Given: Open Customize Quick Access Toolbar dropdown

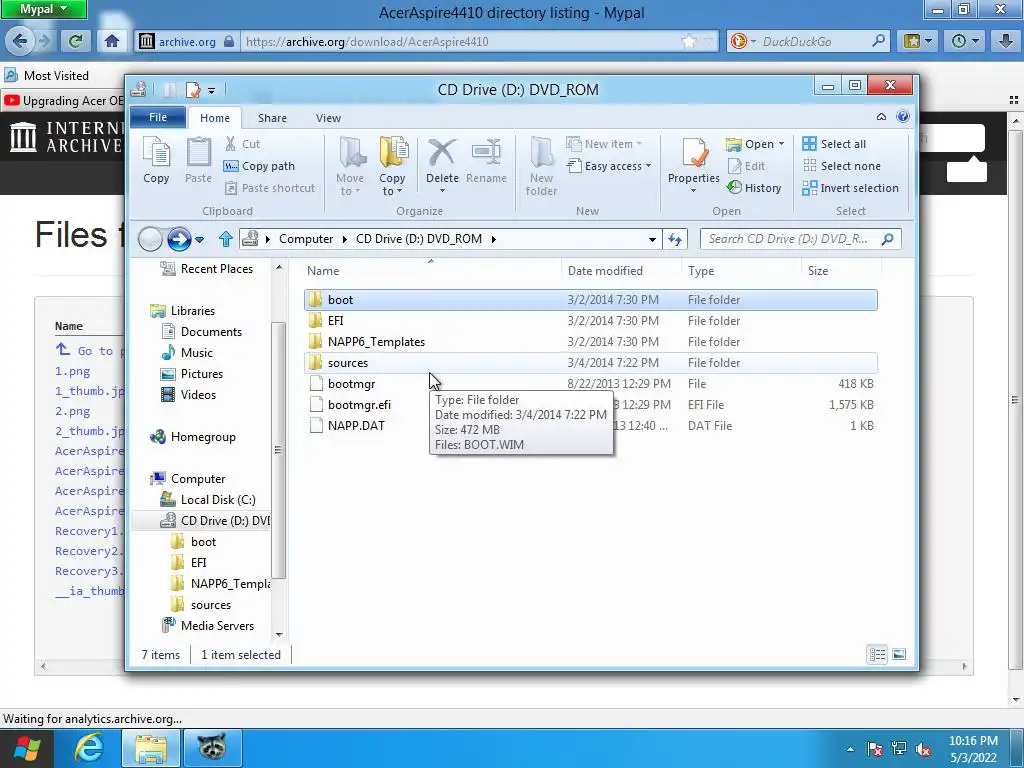Looking at the screenshot, I should [212, 90].
